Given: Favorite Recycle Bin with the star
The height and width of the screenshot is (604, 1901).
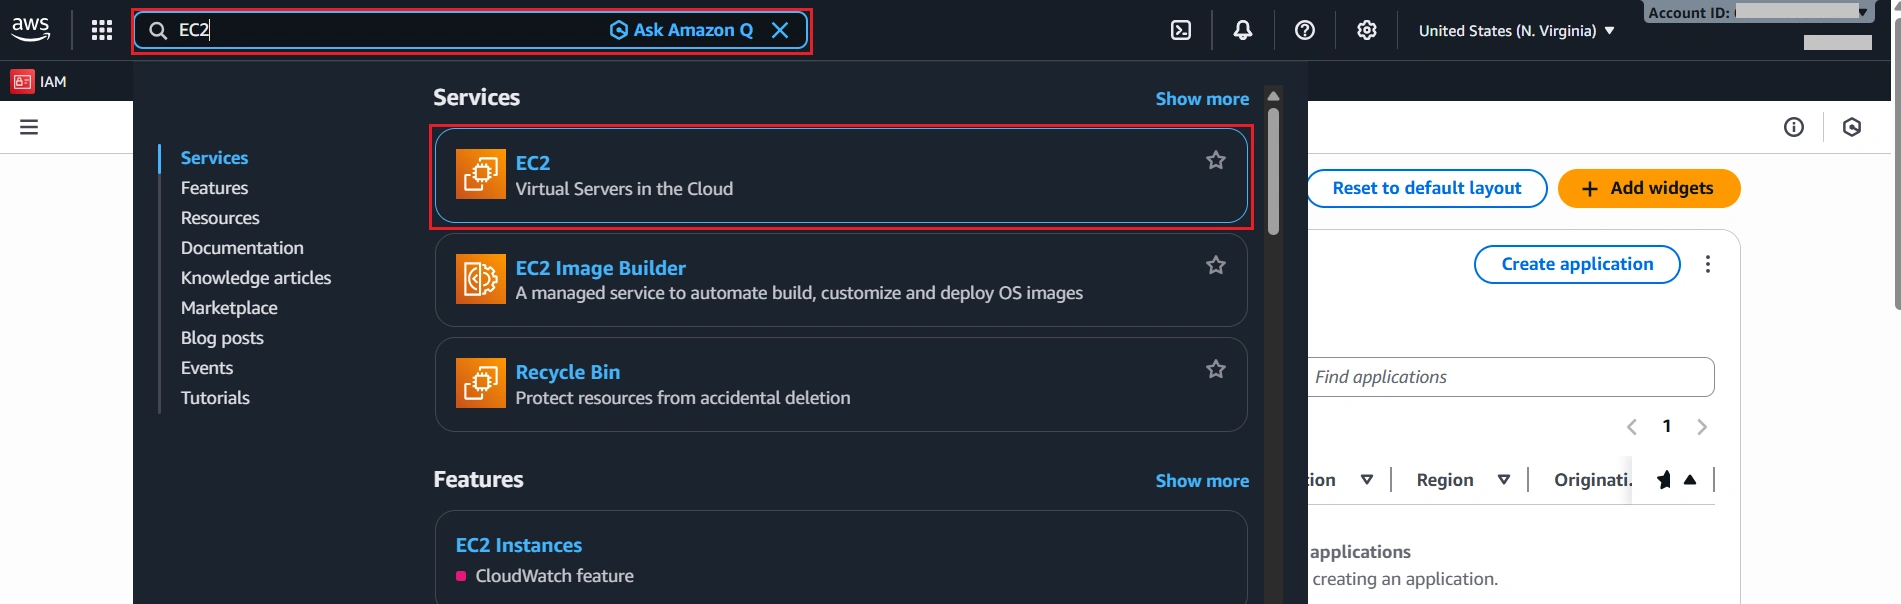Looking at the screenshot, I should pyautogui.click(x=1216, y=369).
